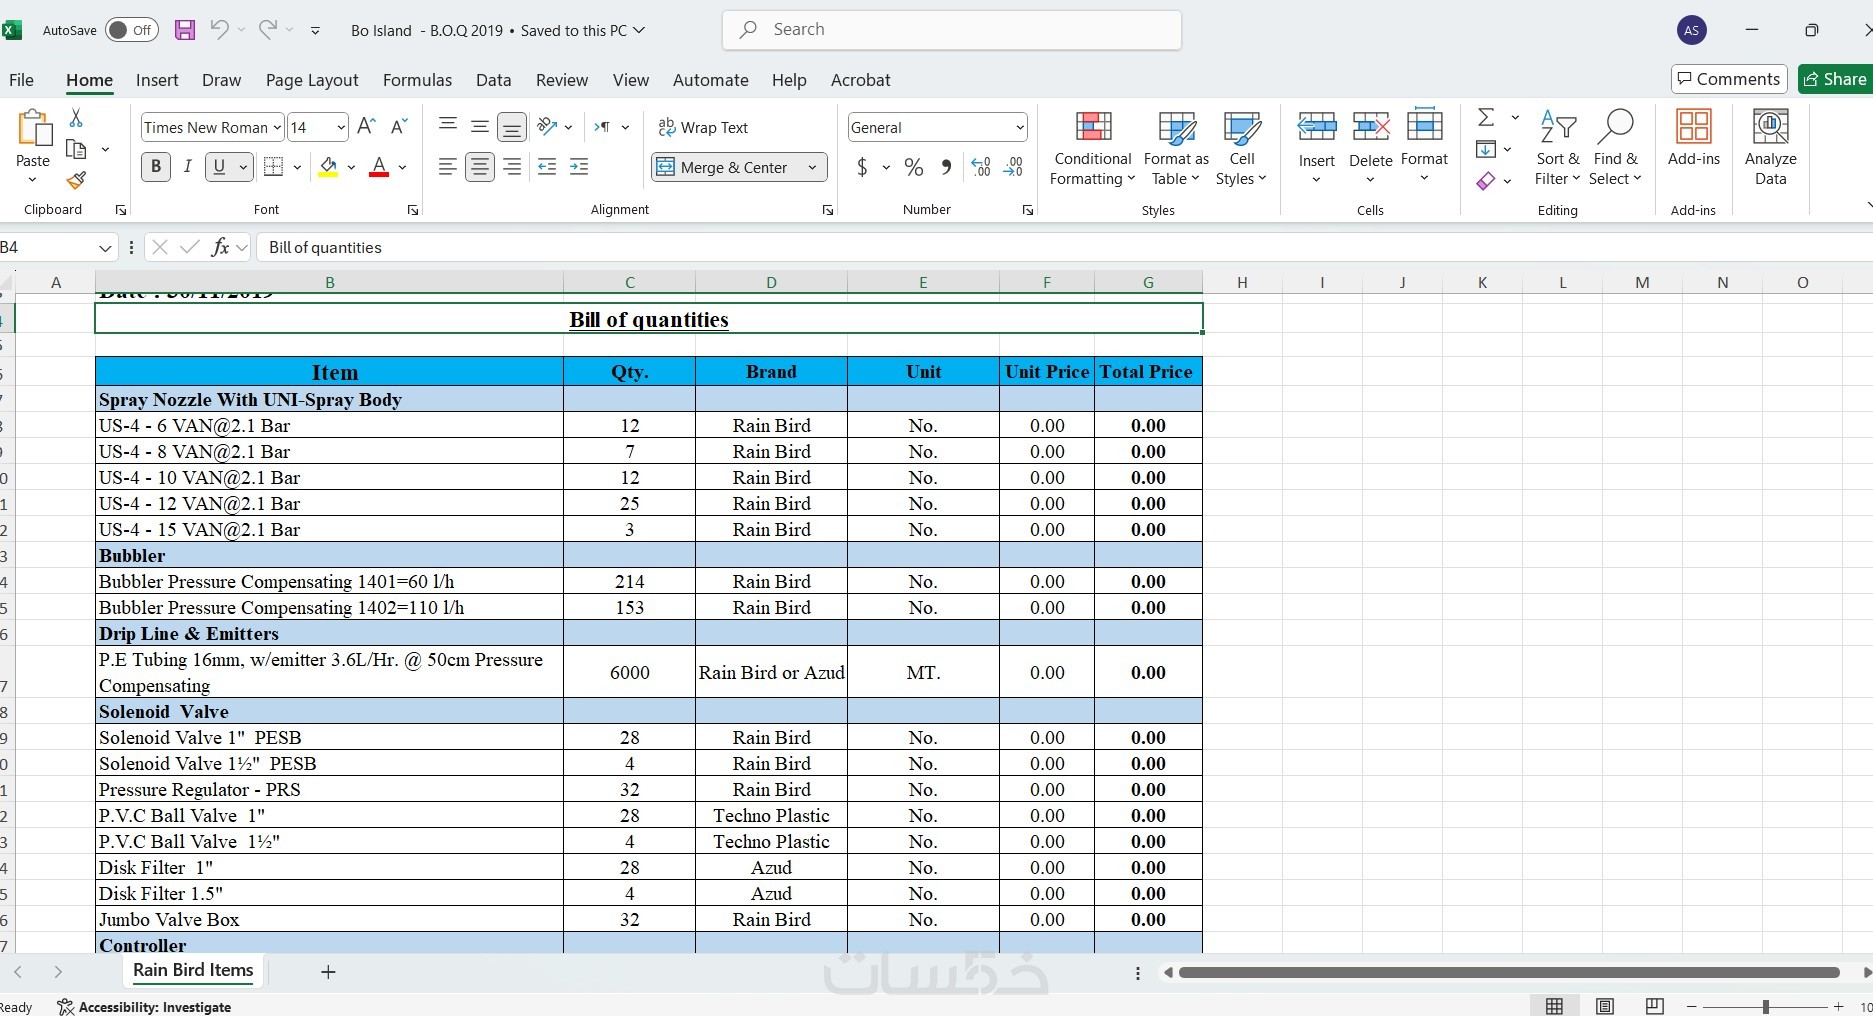Image resolution: width=1873 pixels, height=1016 pixels.
Task: Open the Conditional Formatting menu
Action: coord(1093,147)
